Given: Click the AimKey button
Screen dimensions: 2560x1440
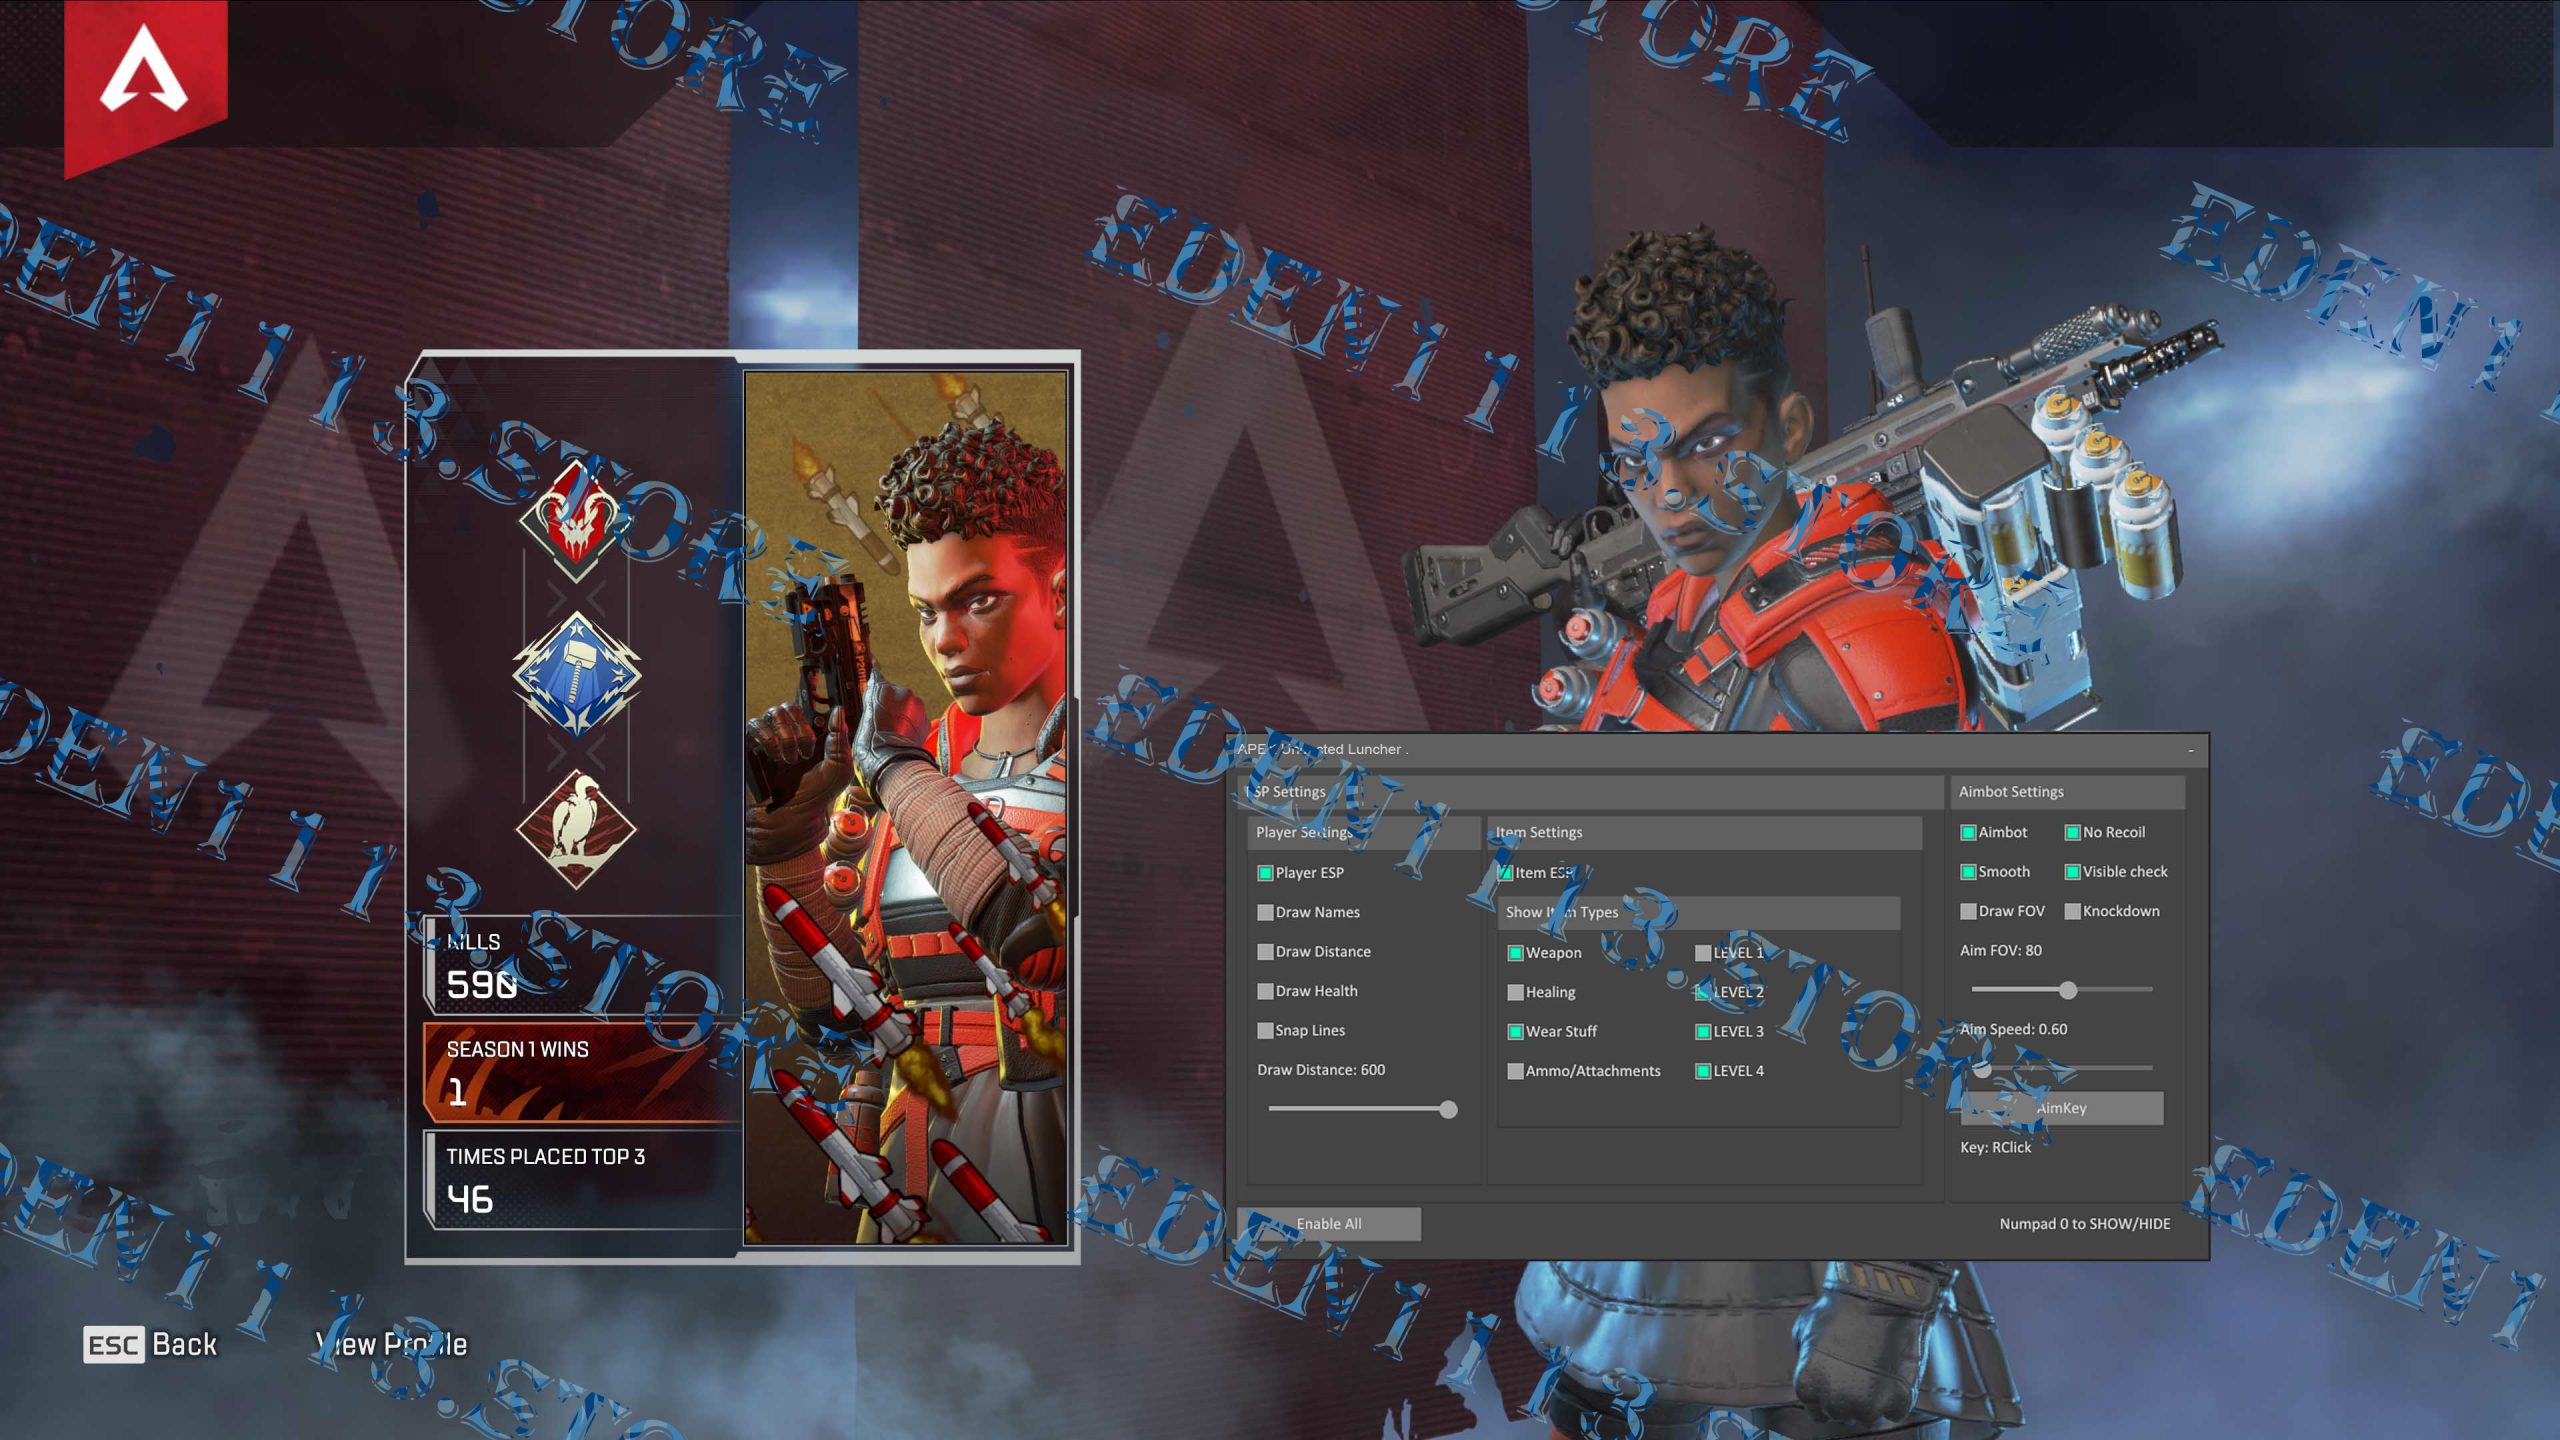Looking at the screenshot, I should coord(2061,1108).
